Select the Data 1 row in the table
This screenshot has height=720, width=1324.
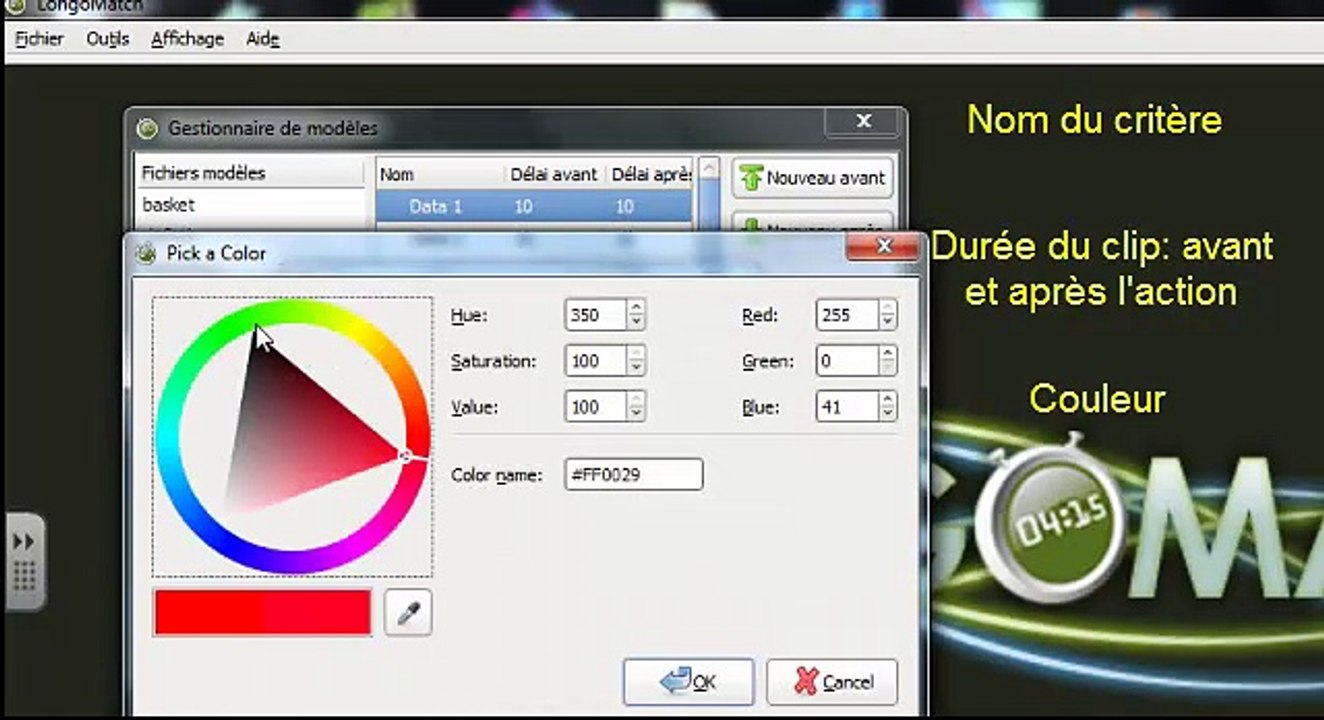point(534,206)
